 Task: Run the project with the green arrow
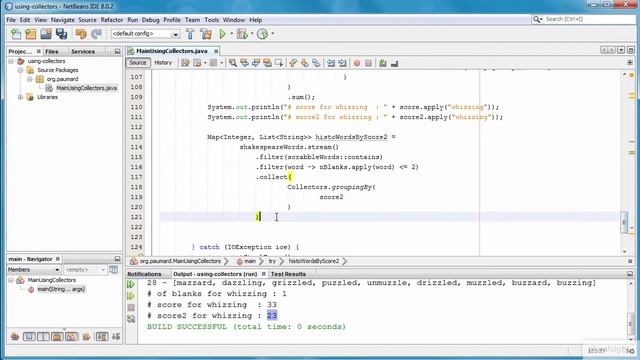click(222, 34)
